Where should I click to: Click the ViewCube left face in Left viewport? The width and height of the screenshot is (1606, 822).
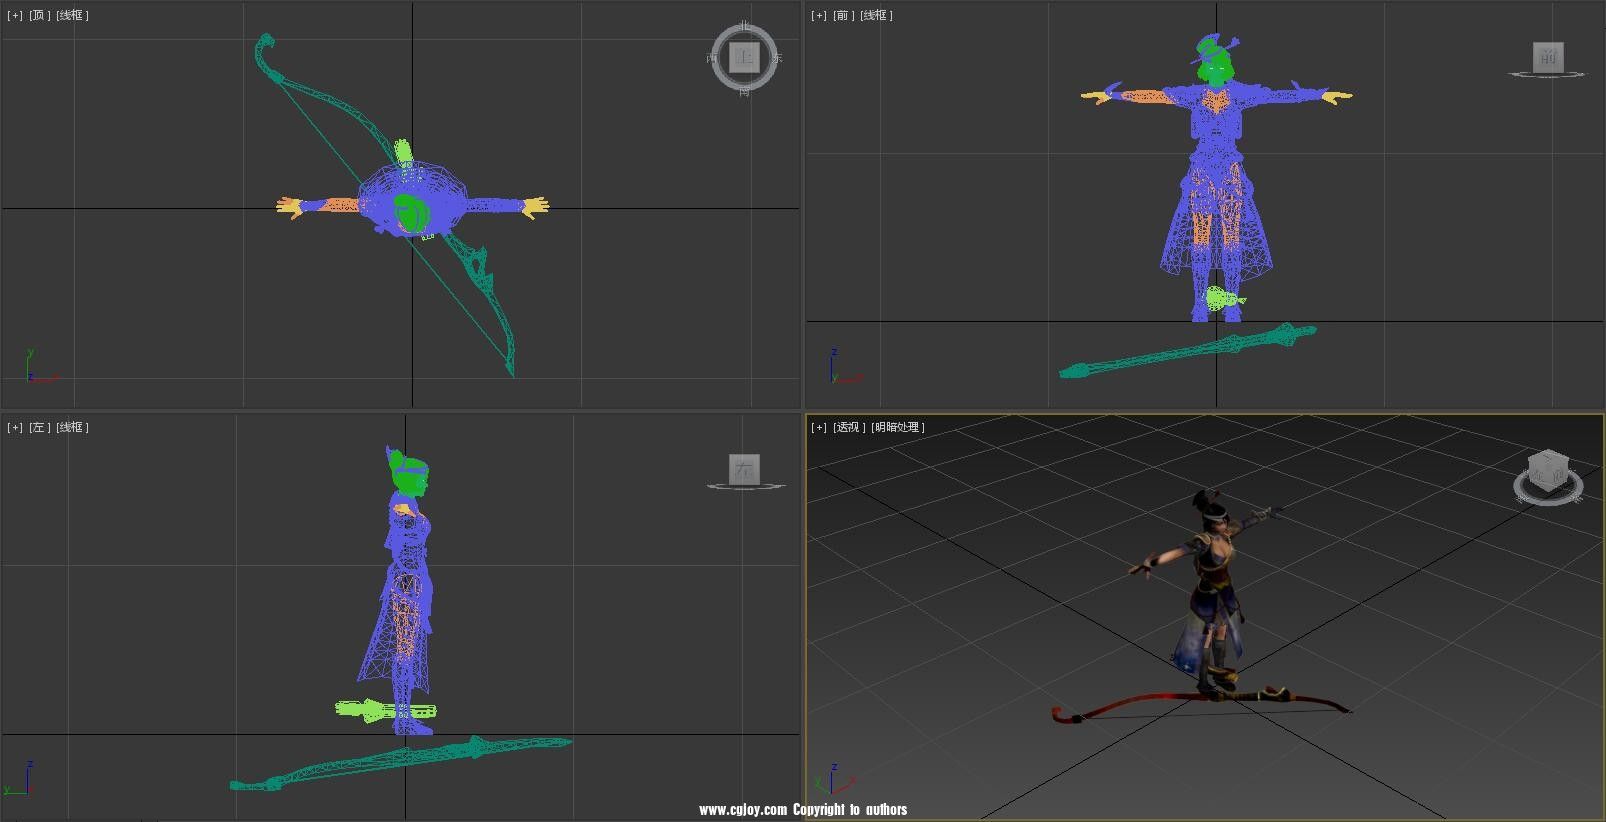tap(744, 468)
